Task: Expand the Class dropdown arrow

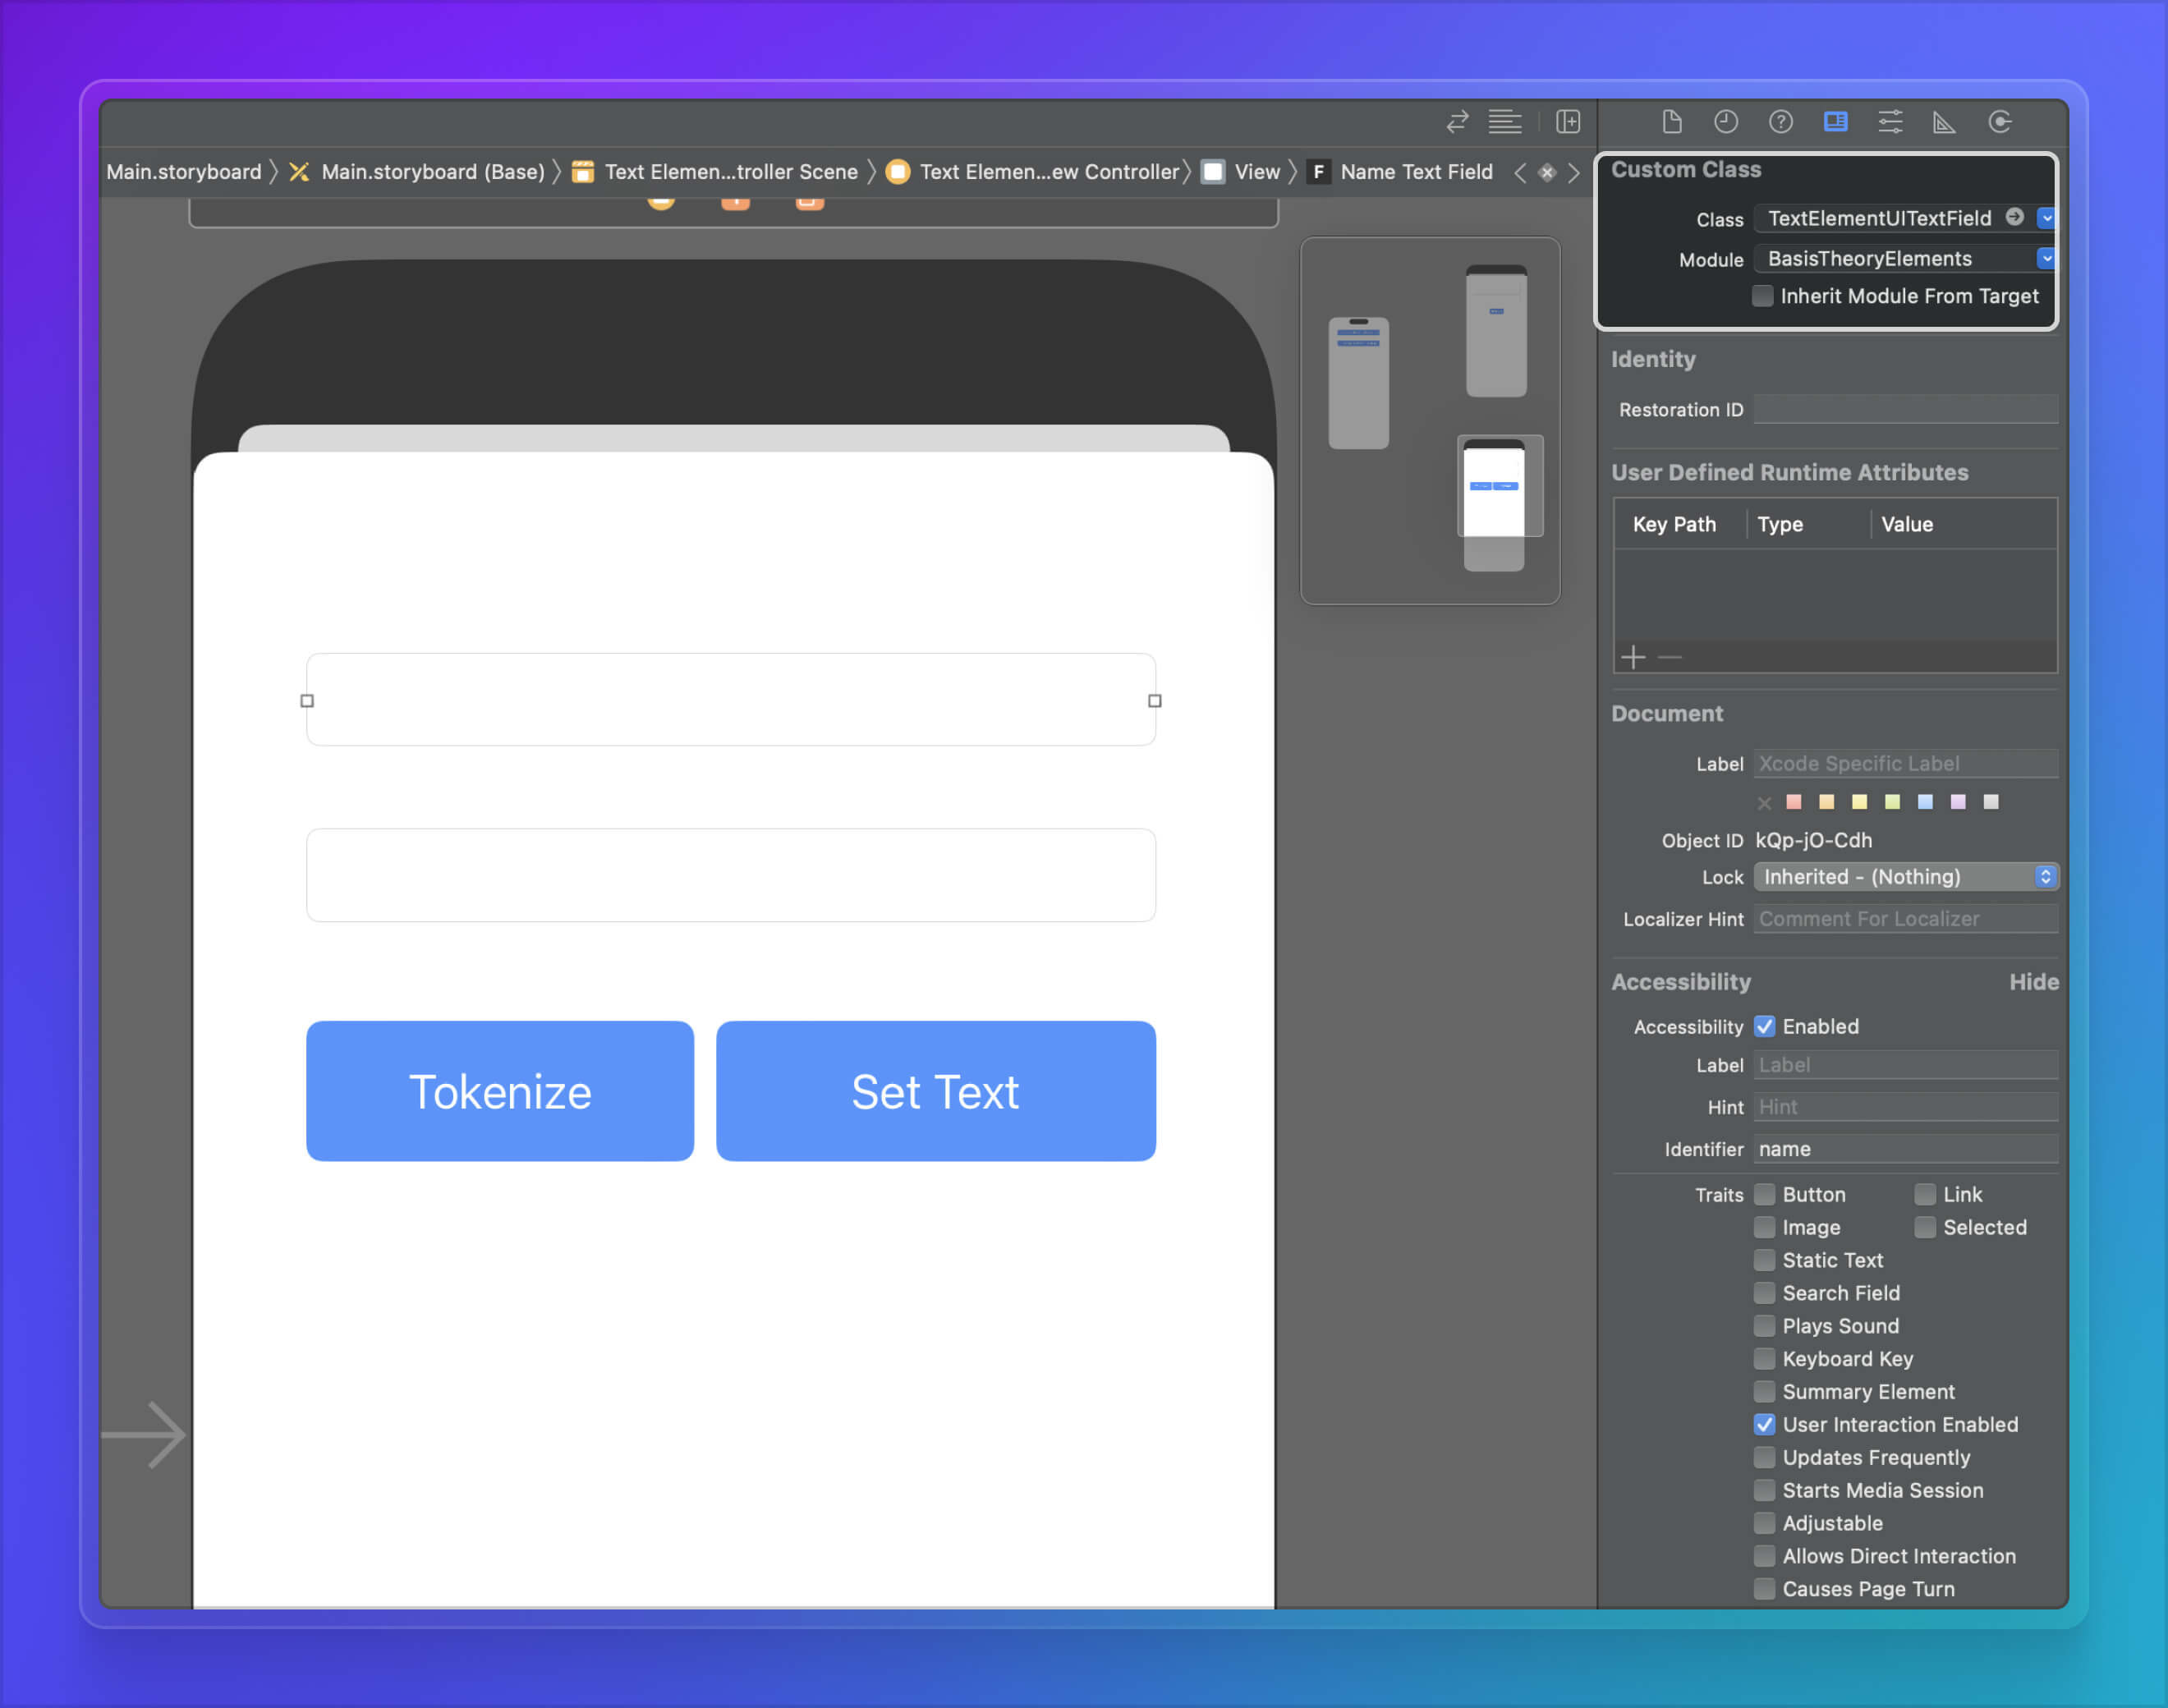Action: 2046,218
